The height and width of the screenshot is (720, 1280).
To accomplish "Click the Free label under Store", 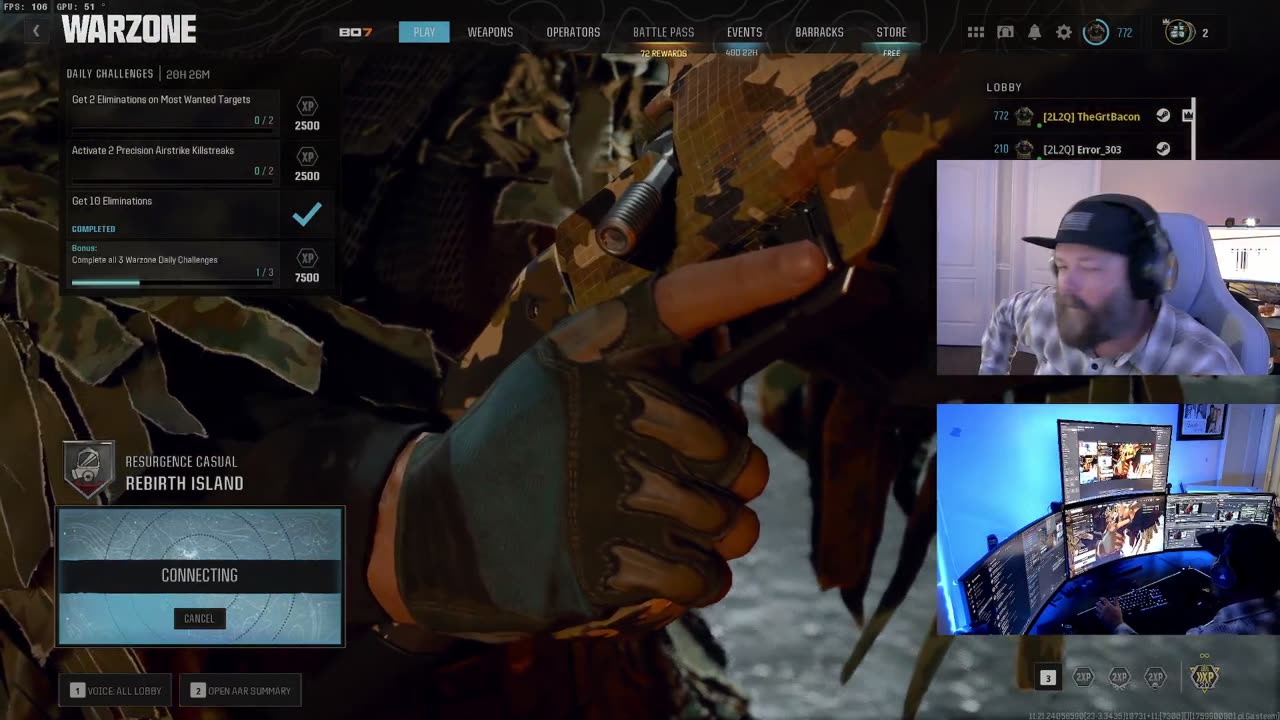I will coord(891,53).
